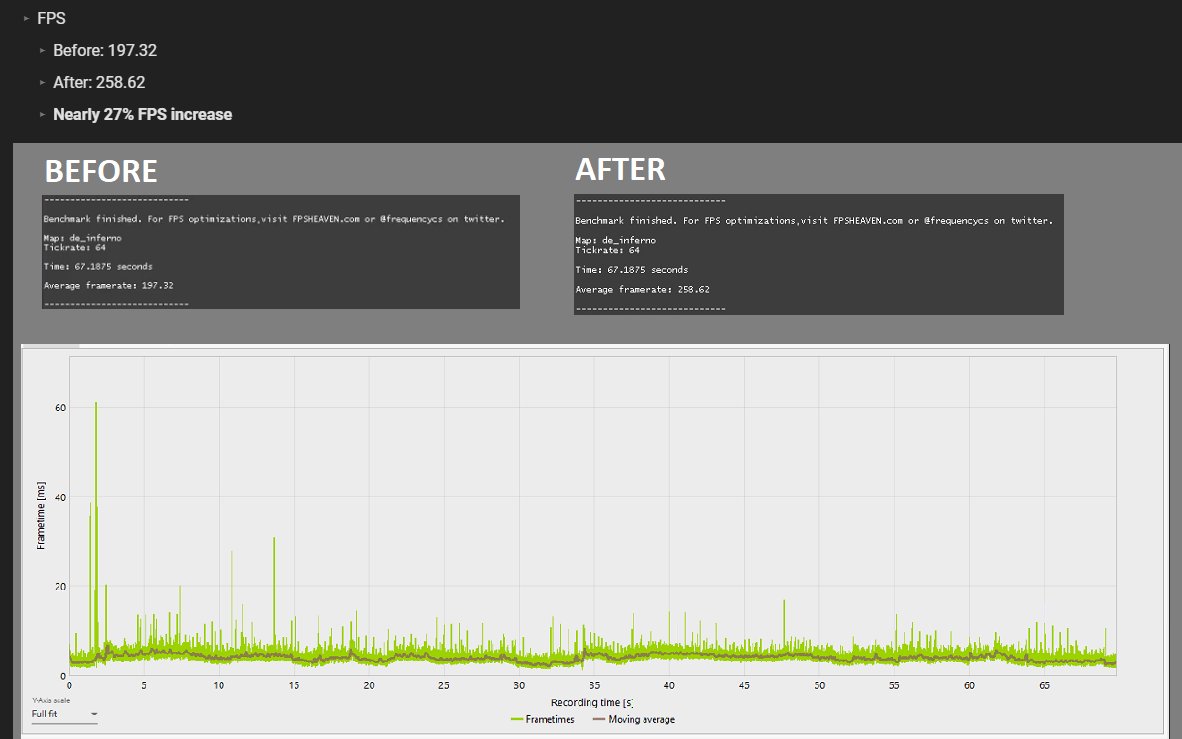Open the Full fit Y-axis scale dropdown
The width and height of the screenshot is (1182, 739).
(62, 714)
